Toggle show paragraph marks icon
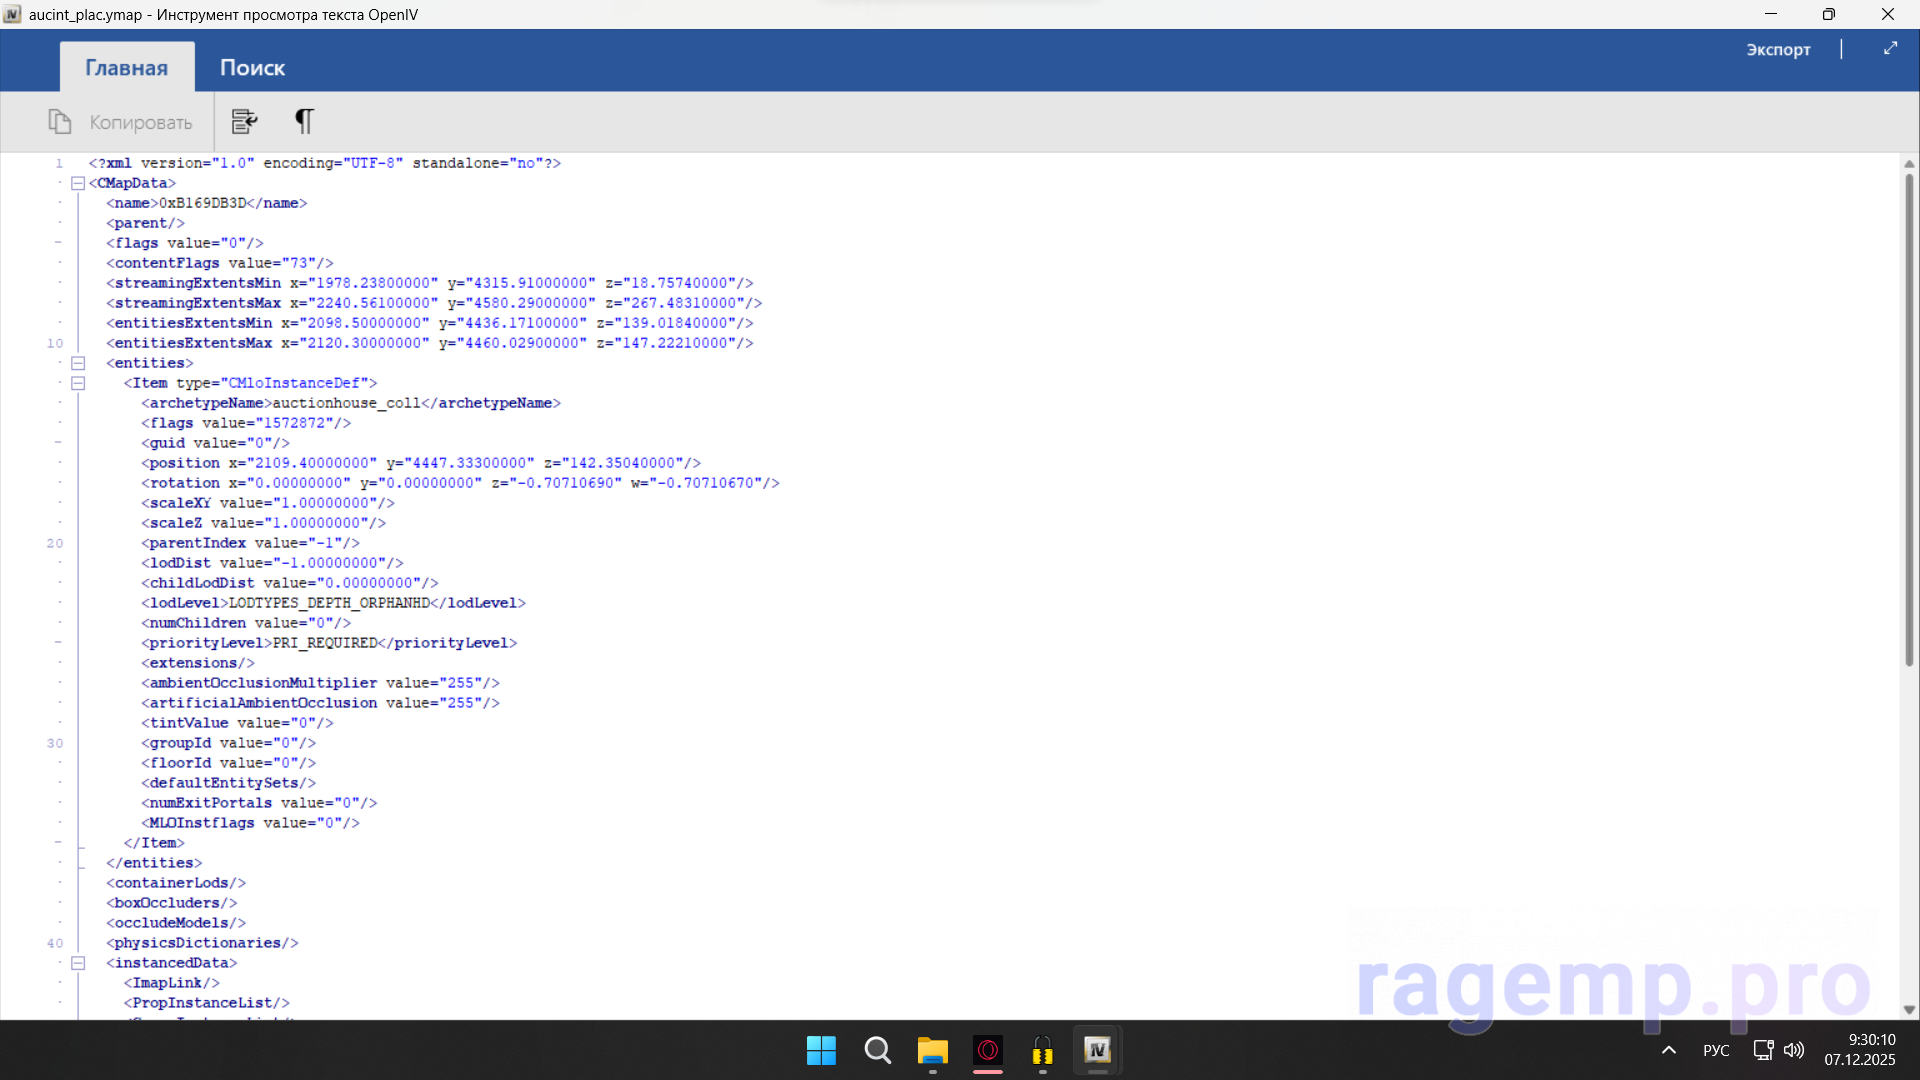Image resolution: width=1920 pixels, height=1080 pixels. tap(304, 121)
